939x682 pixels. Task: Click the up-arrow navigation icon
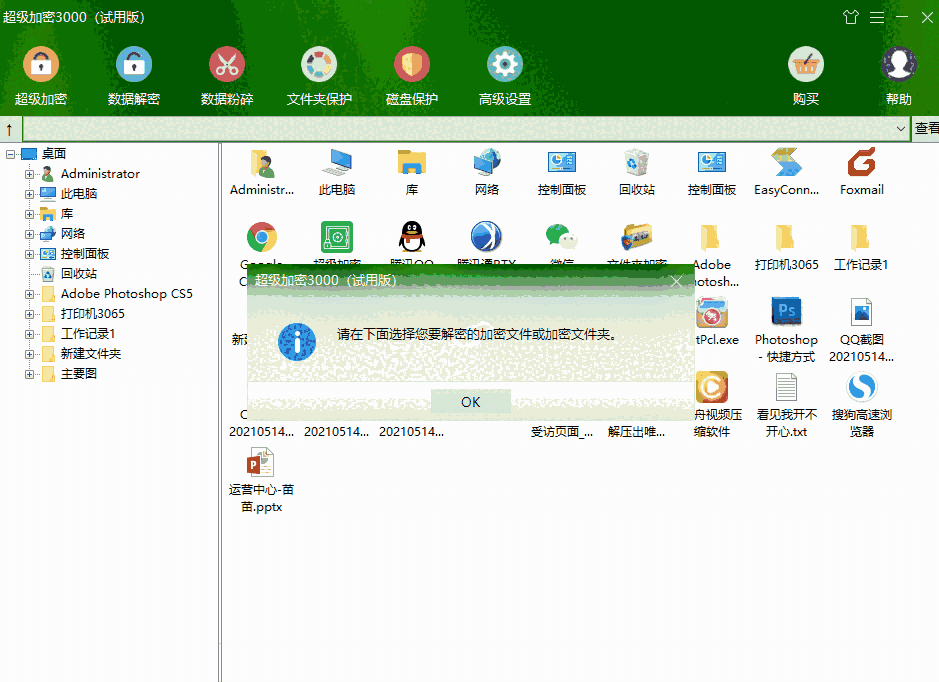point(9,128)
